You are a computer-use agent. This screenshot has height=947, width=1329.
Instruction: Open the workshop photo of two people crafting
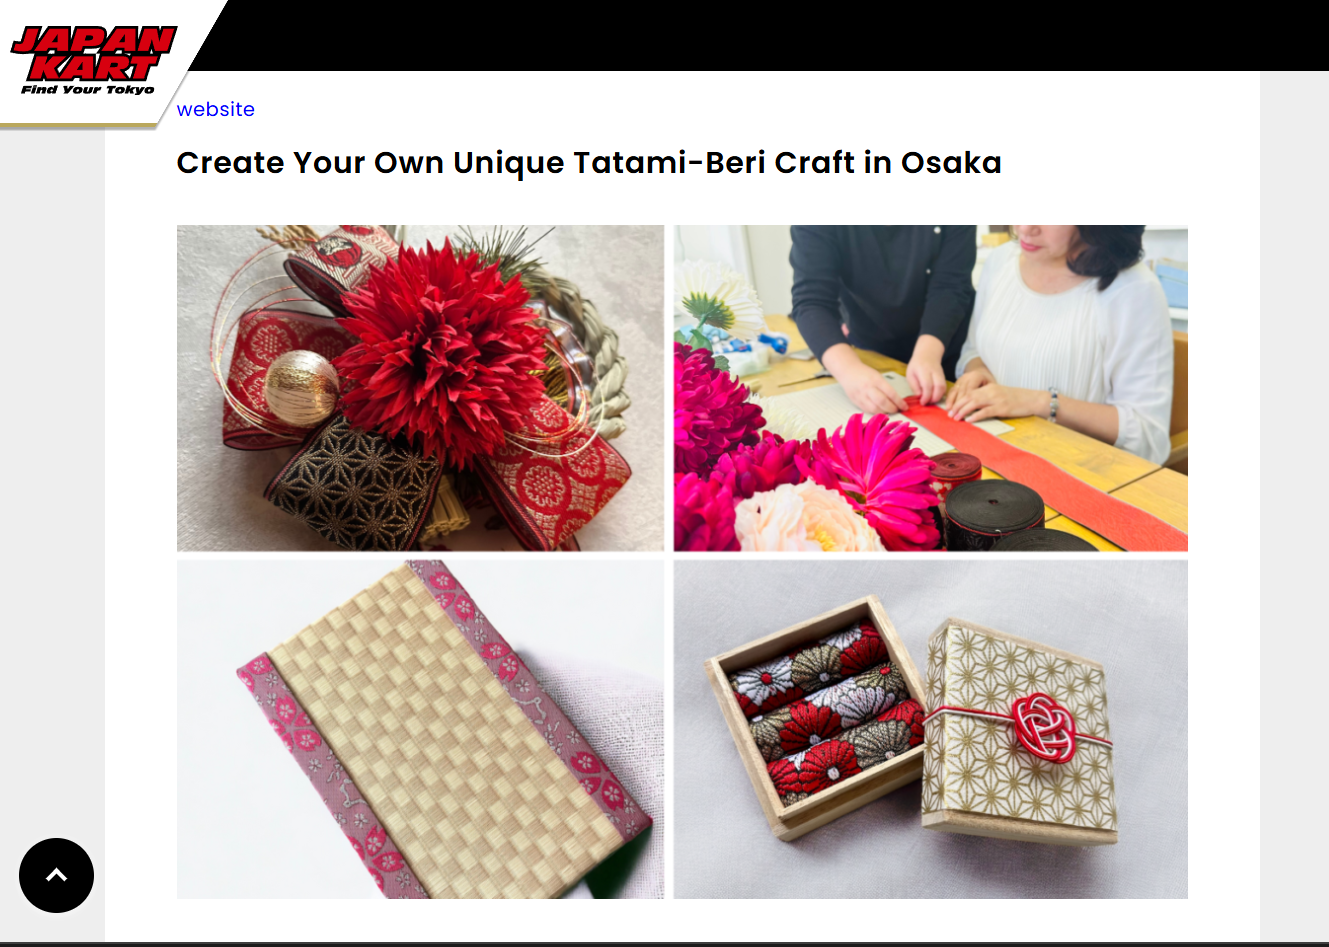click(930, 388)
